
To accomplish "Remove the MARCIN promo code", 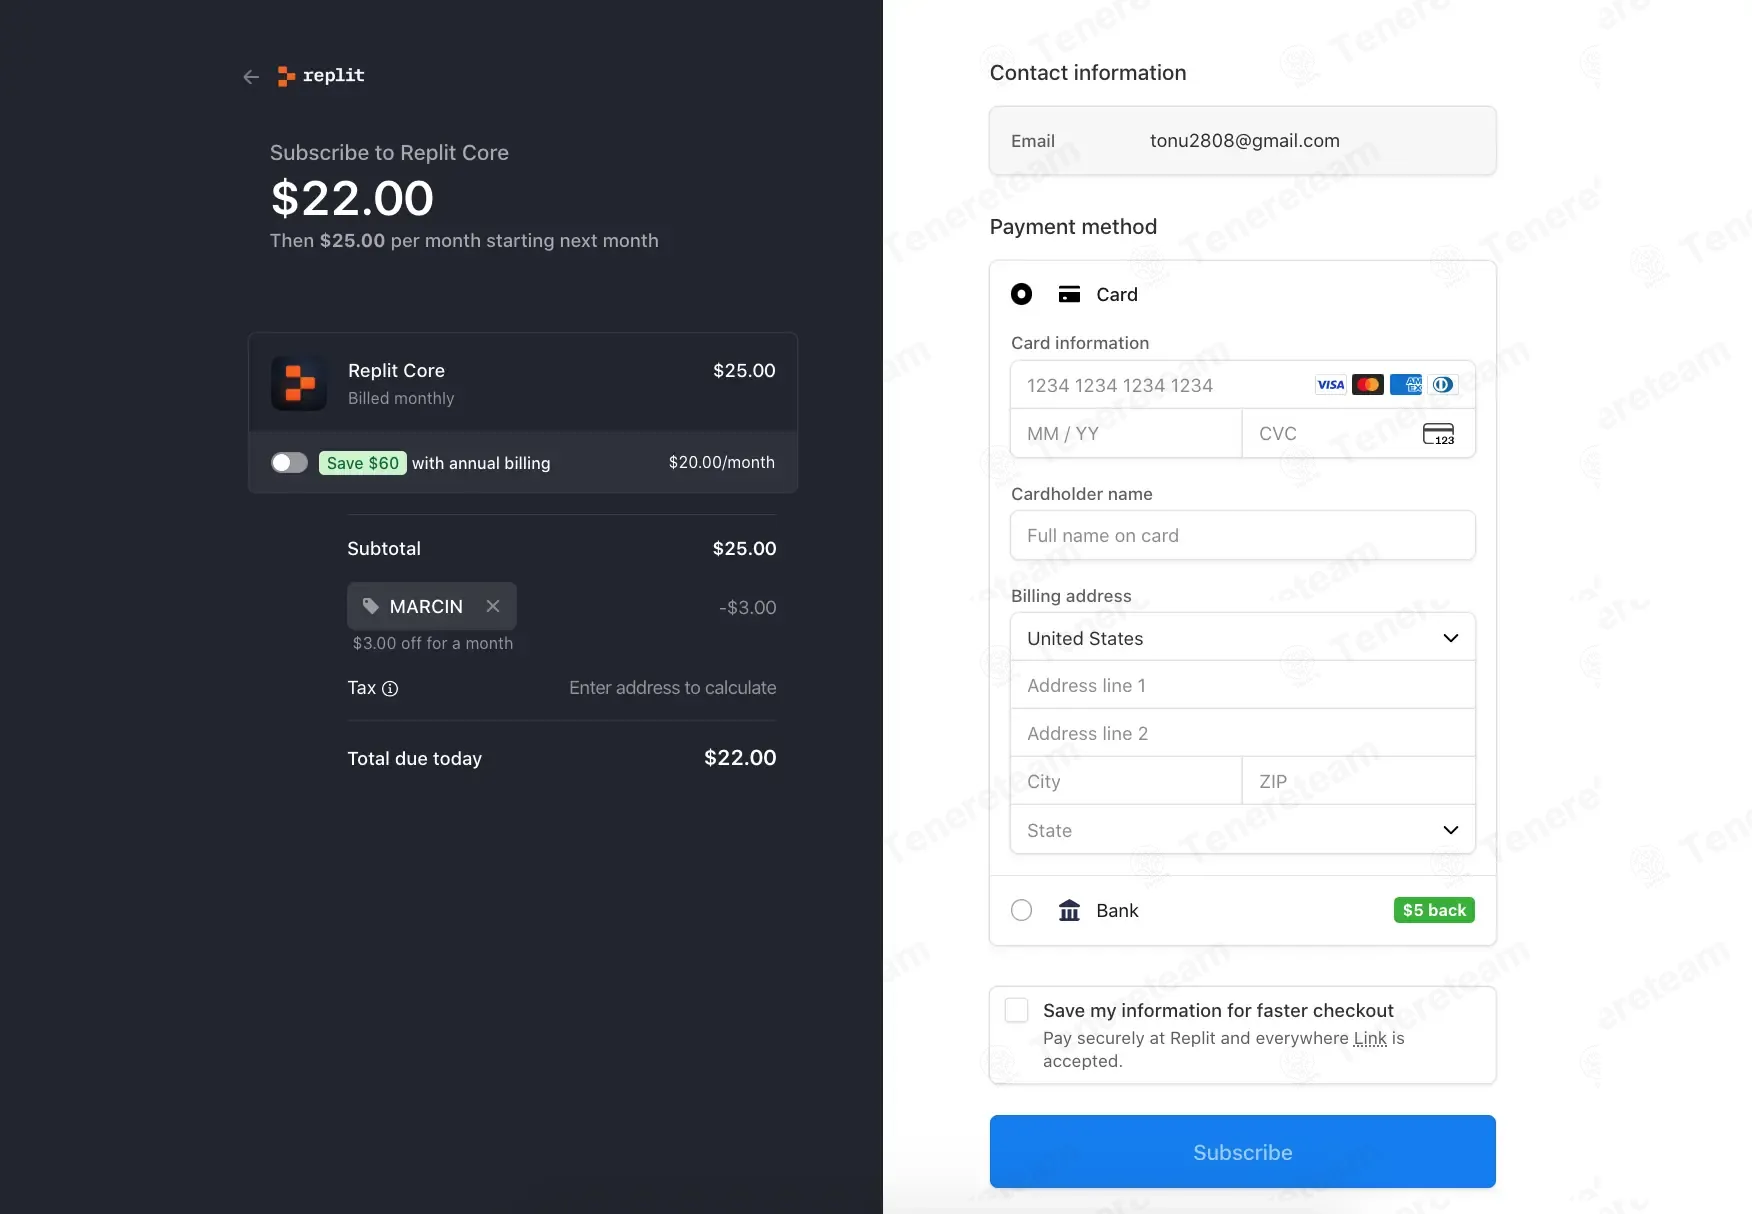I will tap(493, 606).
